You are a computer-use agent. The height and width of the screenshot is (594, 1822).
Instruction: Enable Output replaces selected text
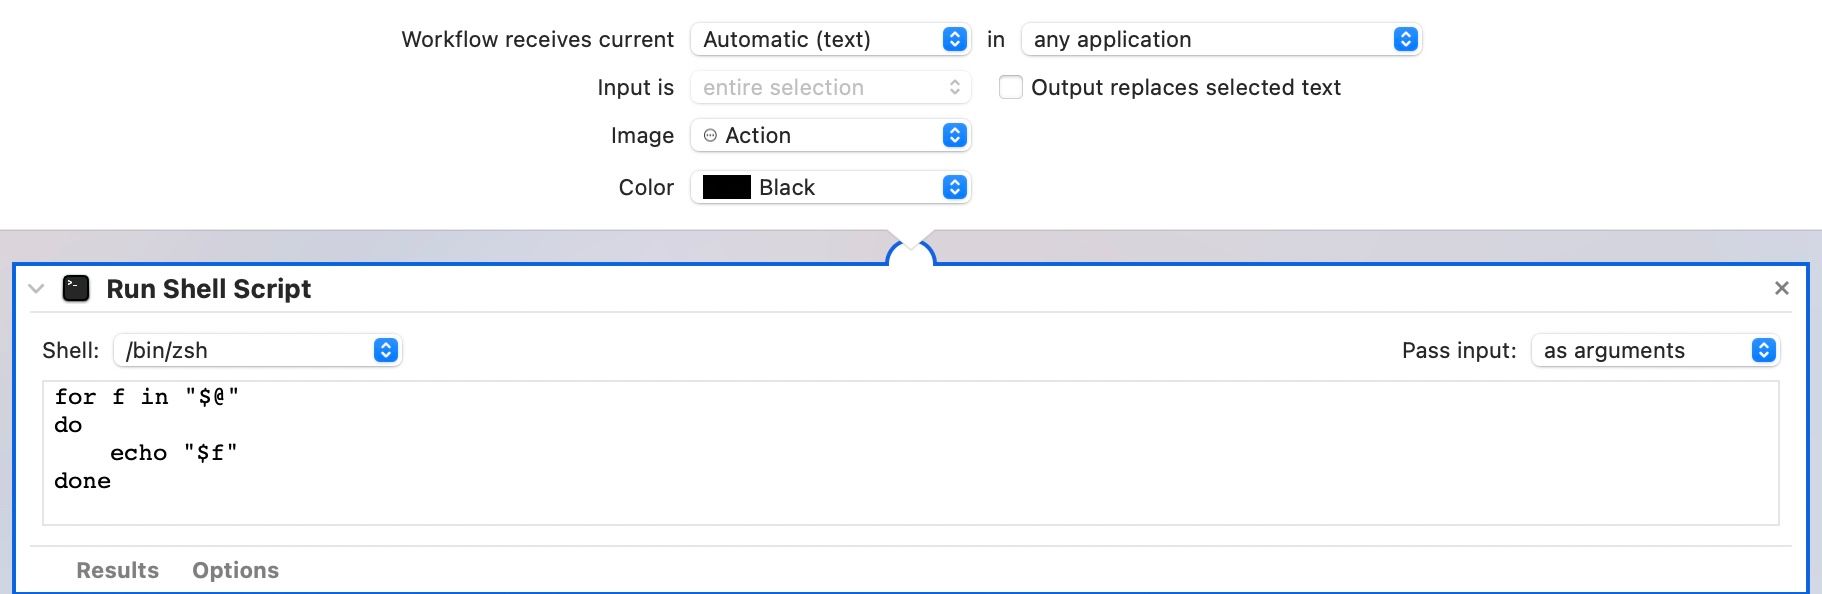[1011, 88]
